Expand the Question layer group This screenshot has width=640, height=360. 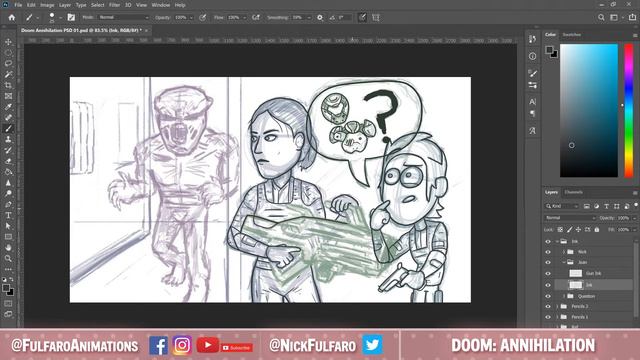tap(564, 296)
